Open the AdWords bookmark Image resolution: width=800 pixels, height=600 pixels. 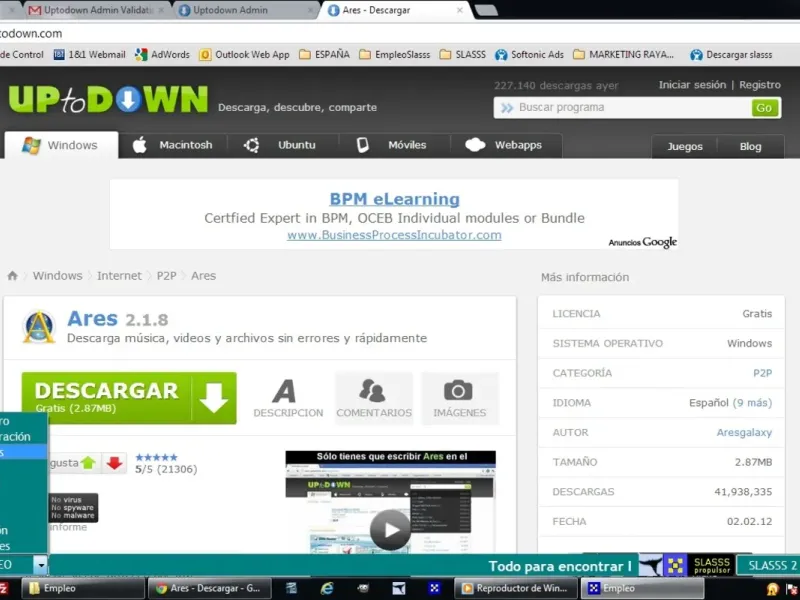[x=162, y=55]
